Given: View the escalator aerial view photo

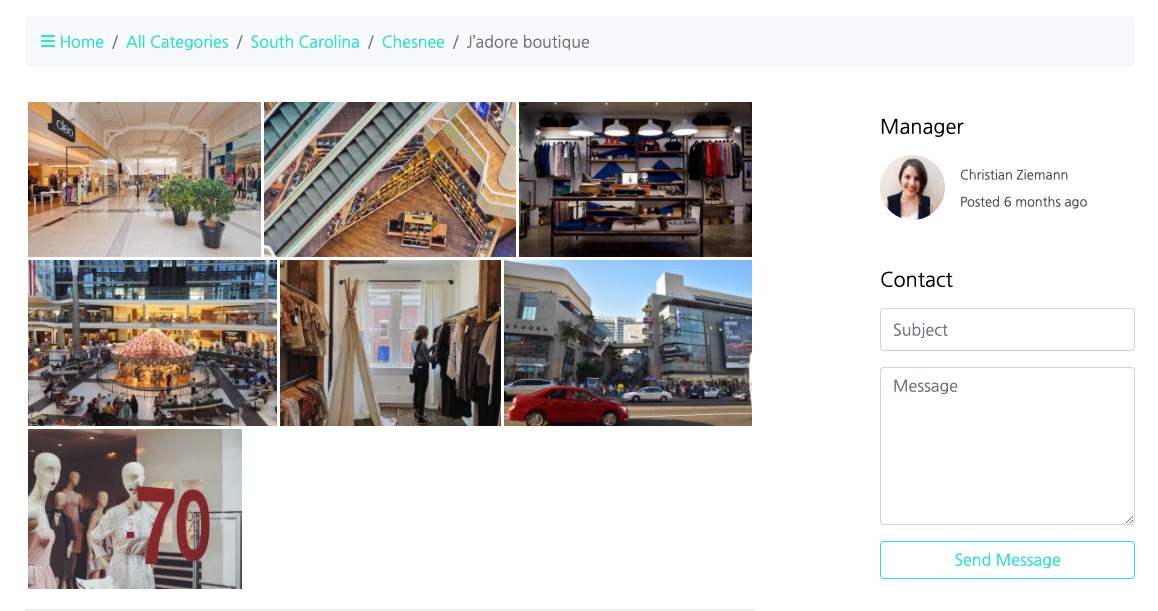Looking at the screenshot, I should click(390, 180).
